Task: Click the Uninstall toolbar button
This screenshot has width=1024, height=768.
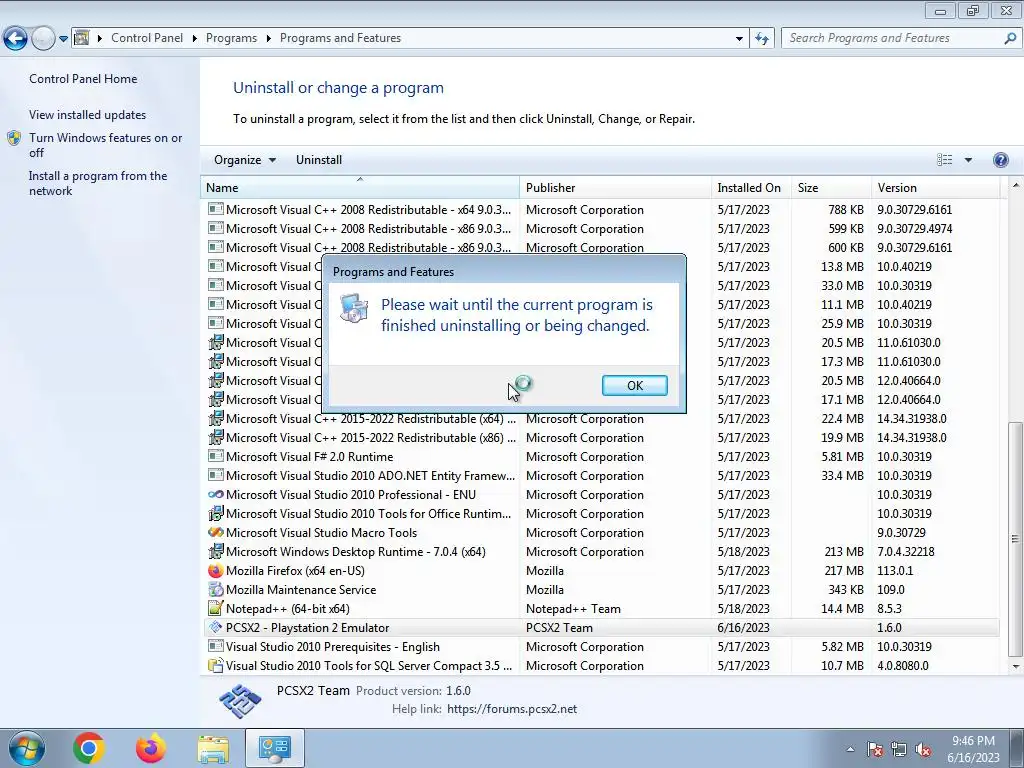Action: click(x=319, y=160)
